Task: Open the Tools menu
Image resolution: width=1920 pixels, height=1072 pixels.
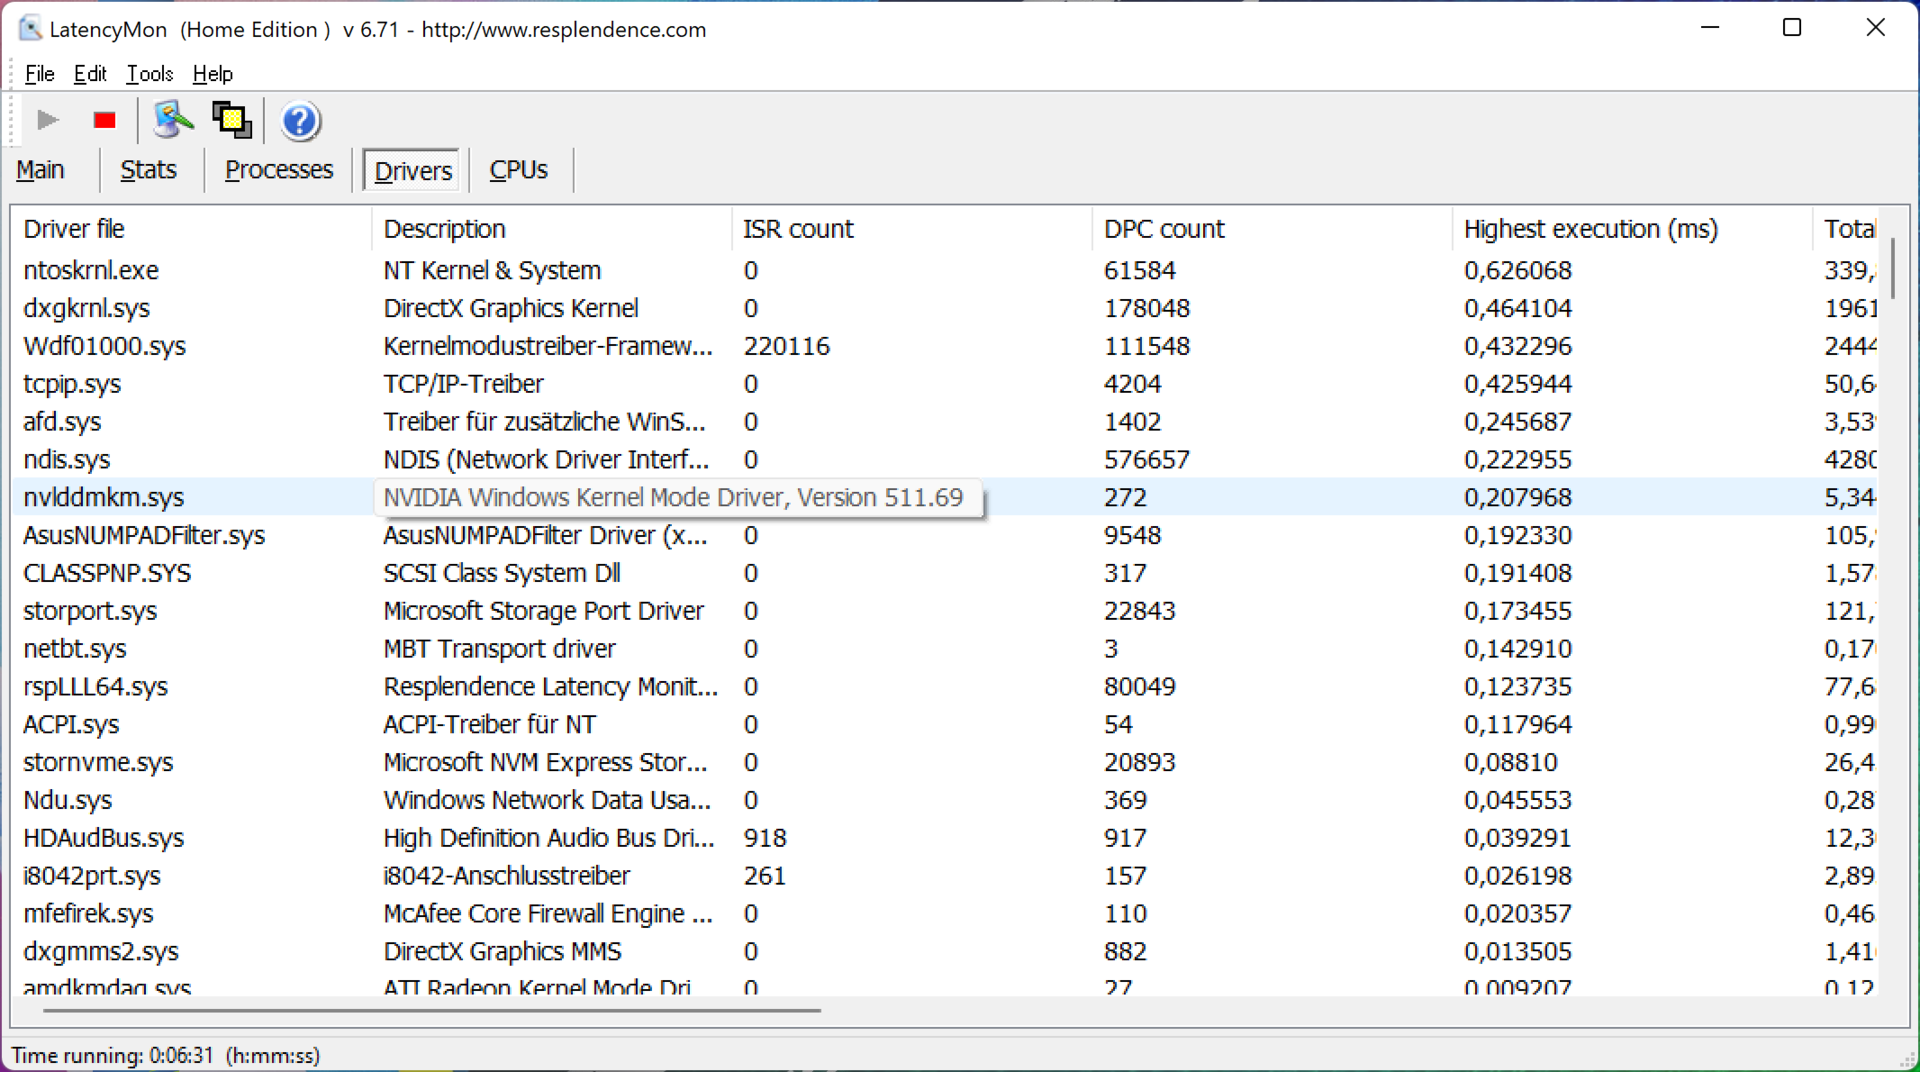Action: point(149,74)
